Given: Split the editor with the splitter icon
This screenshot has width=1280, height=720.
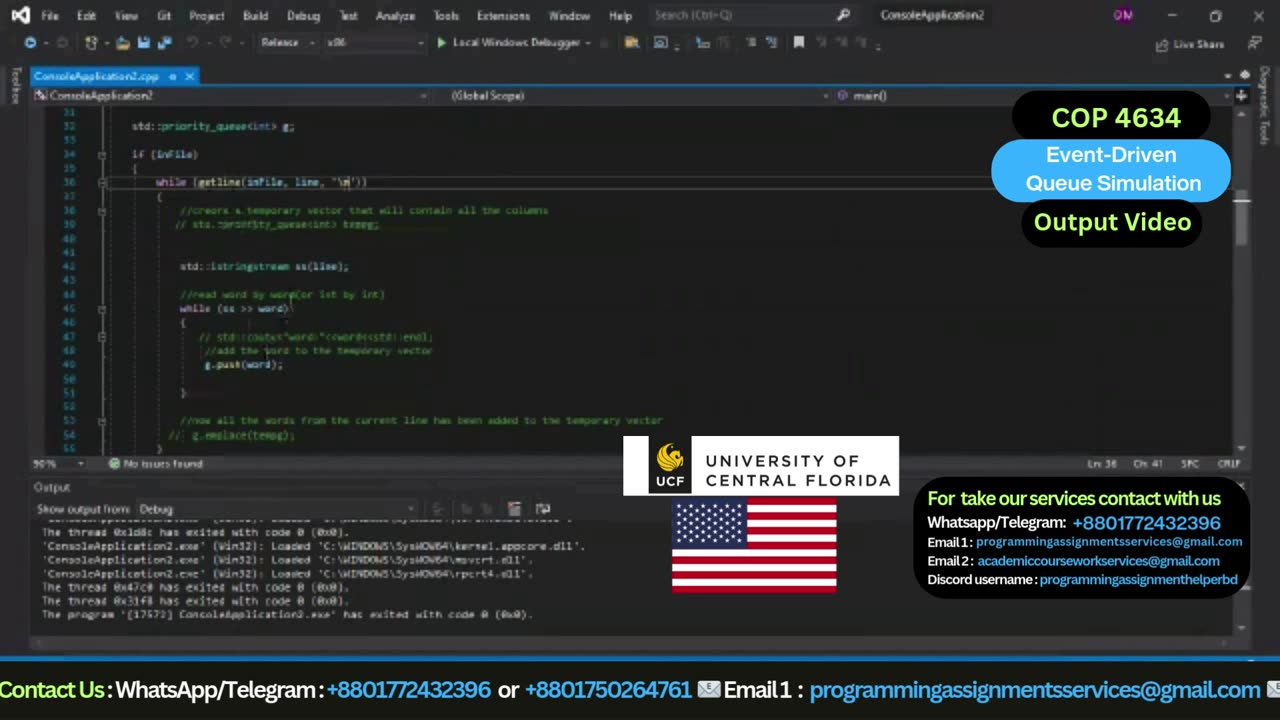Looking at the screenshot, I should pos(1241,96).
